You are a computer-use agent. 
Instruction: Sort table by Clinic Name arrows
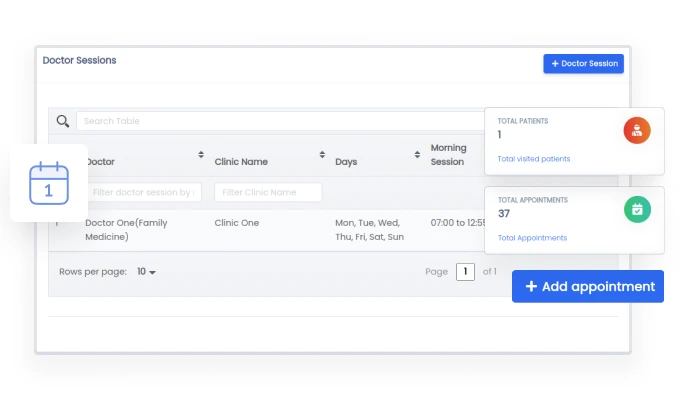[x=322, y=155]
